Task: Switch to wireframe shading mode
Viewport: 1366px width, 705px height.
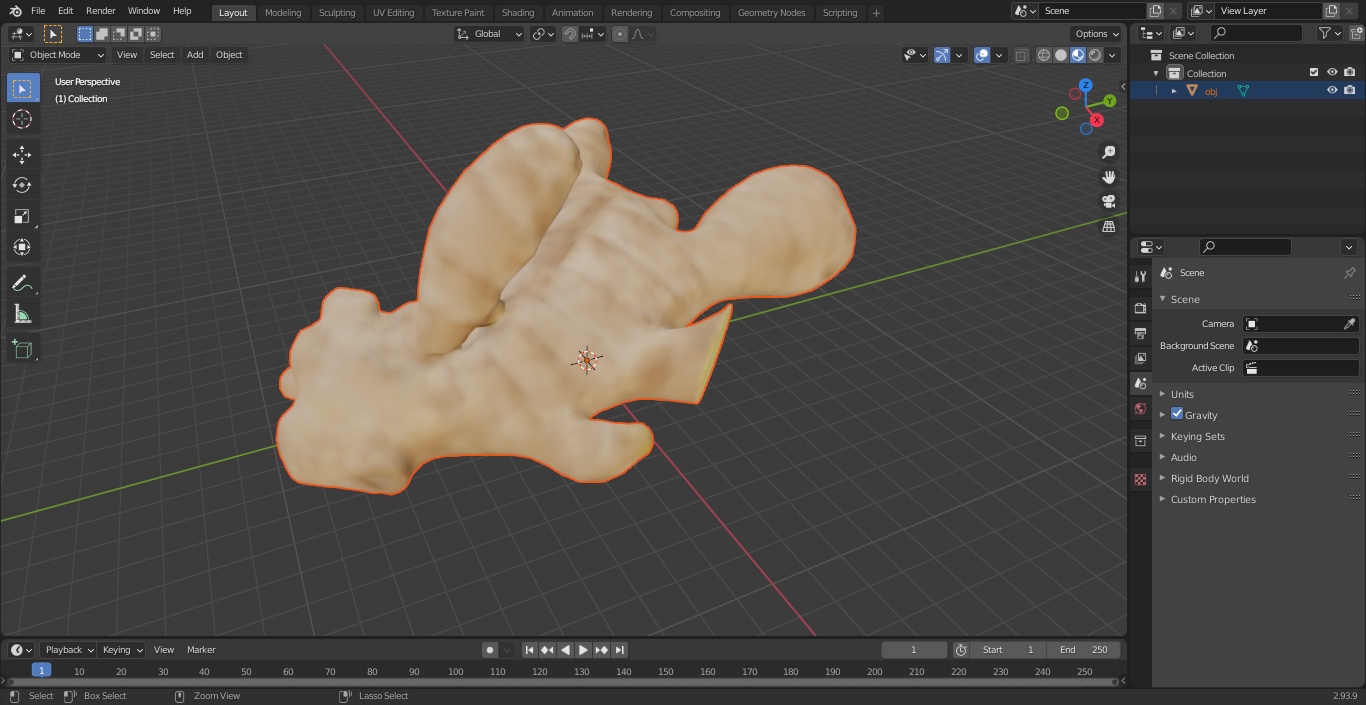Action: pos(1044,55)
